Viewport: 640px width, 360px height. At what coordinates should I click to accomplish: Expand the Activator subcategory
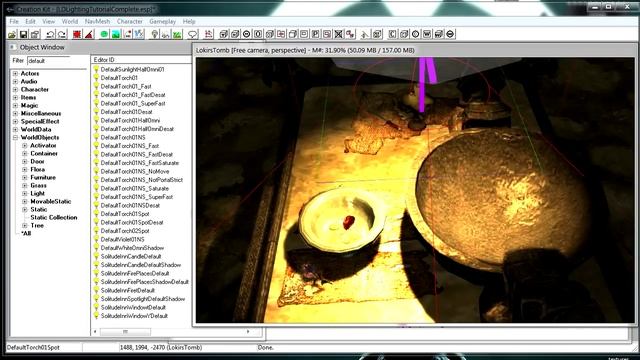pos(25,145)
